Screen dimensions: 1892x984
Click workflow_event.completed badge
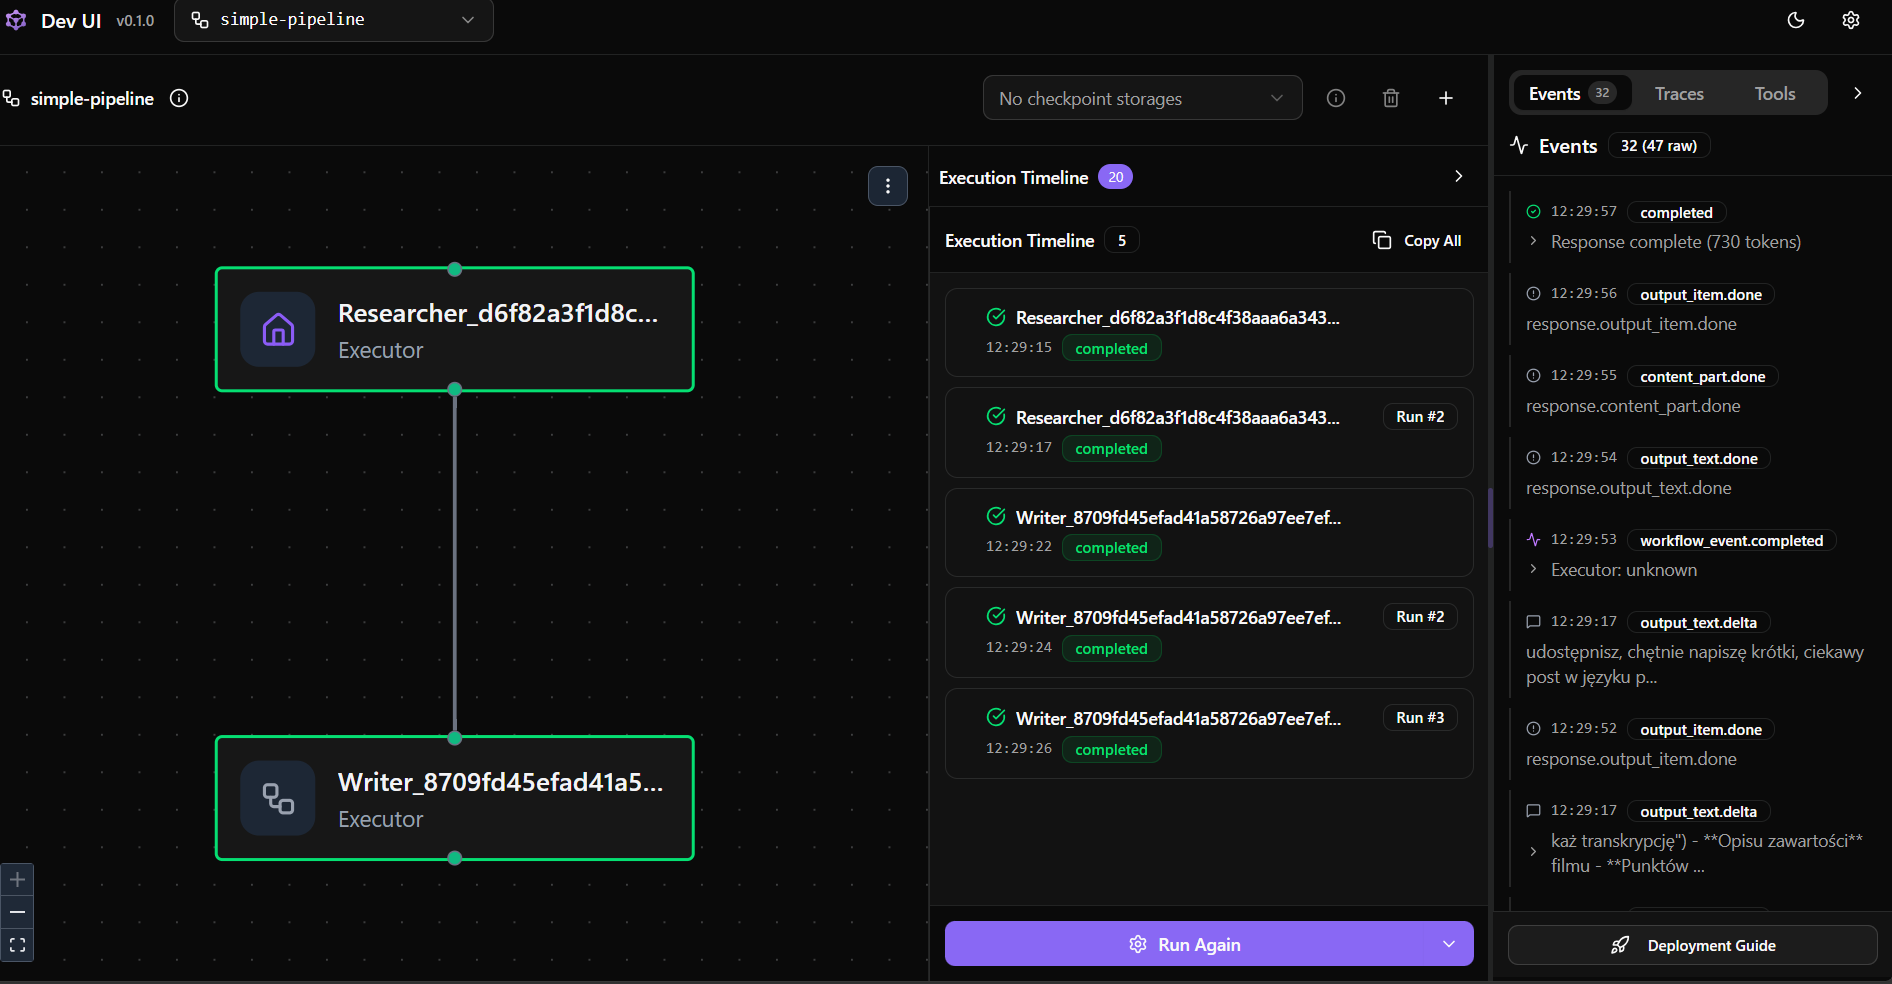tap(1731, 540)
